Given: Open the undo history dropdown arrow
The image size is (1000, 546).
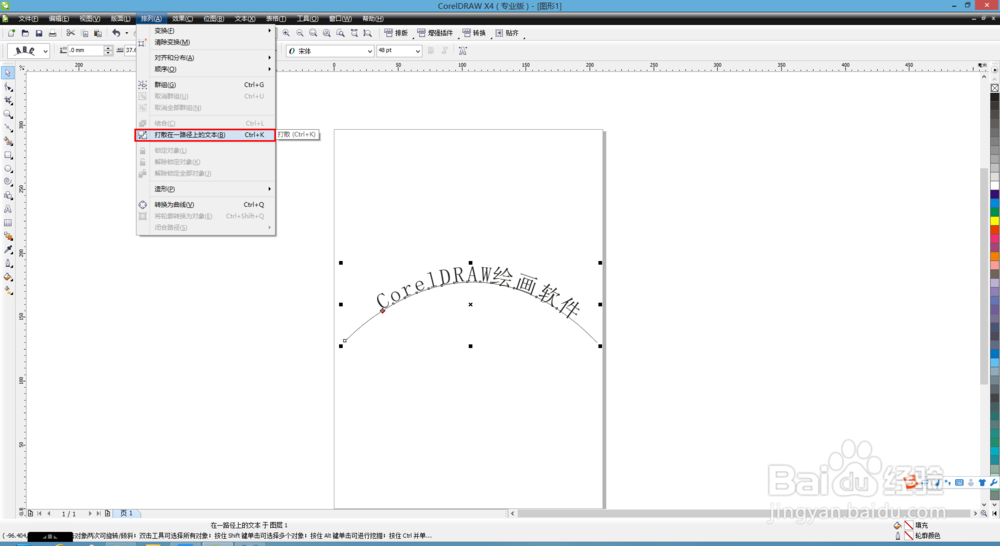Looking at the screenshot, I should click(x=126, y=33).
